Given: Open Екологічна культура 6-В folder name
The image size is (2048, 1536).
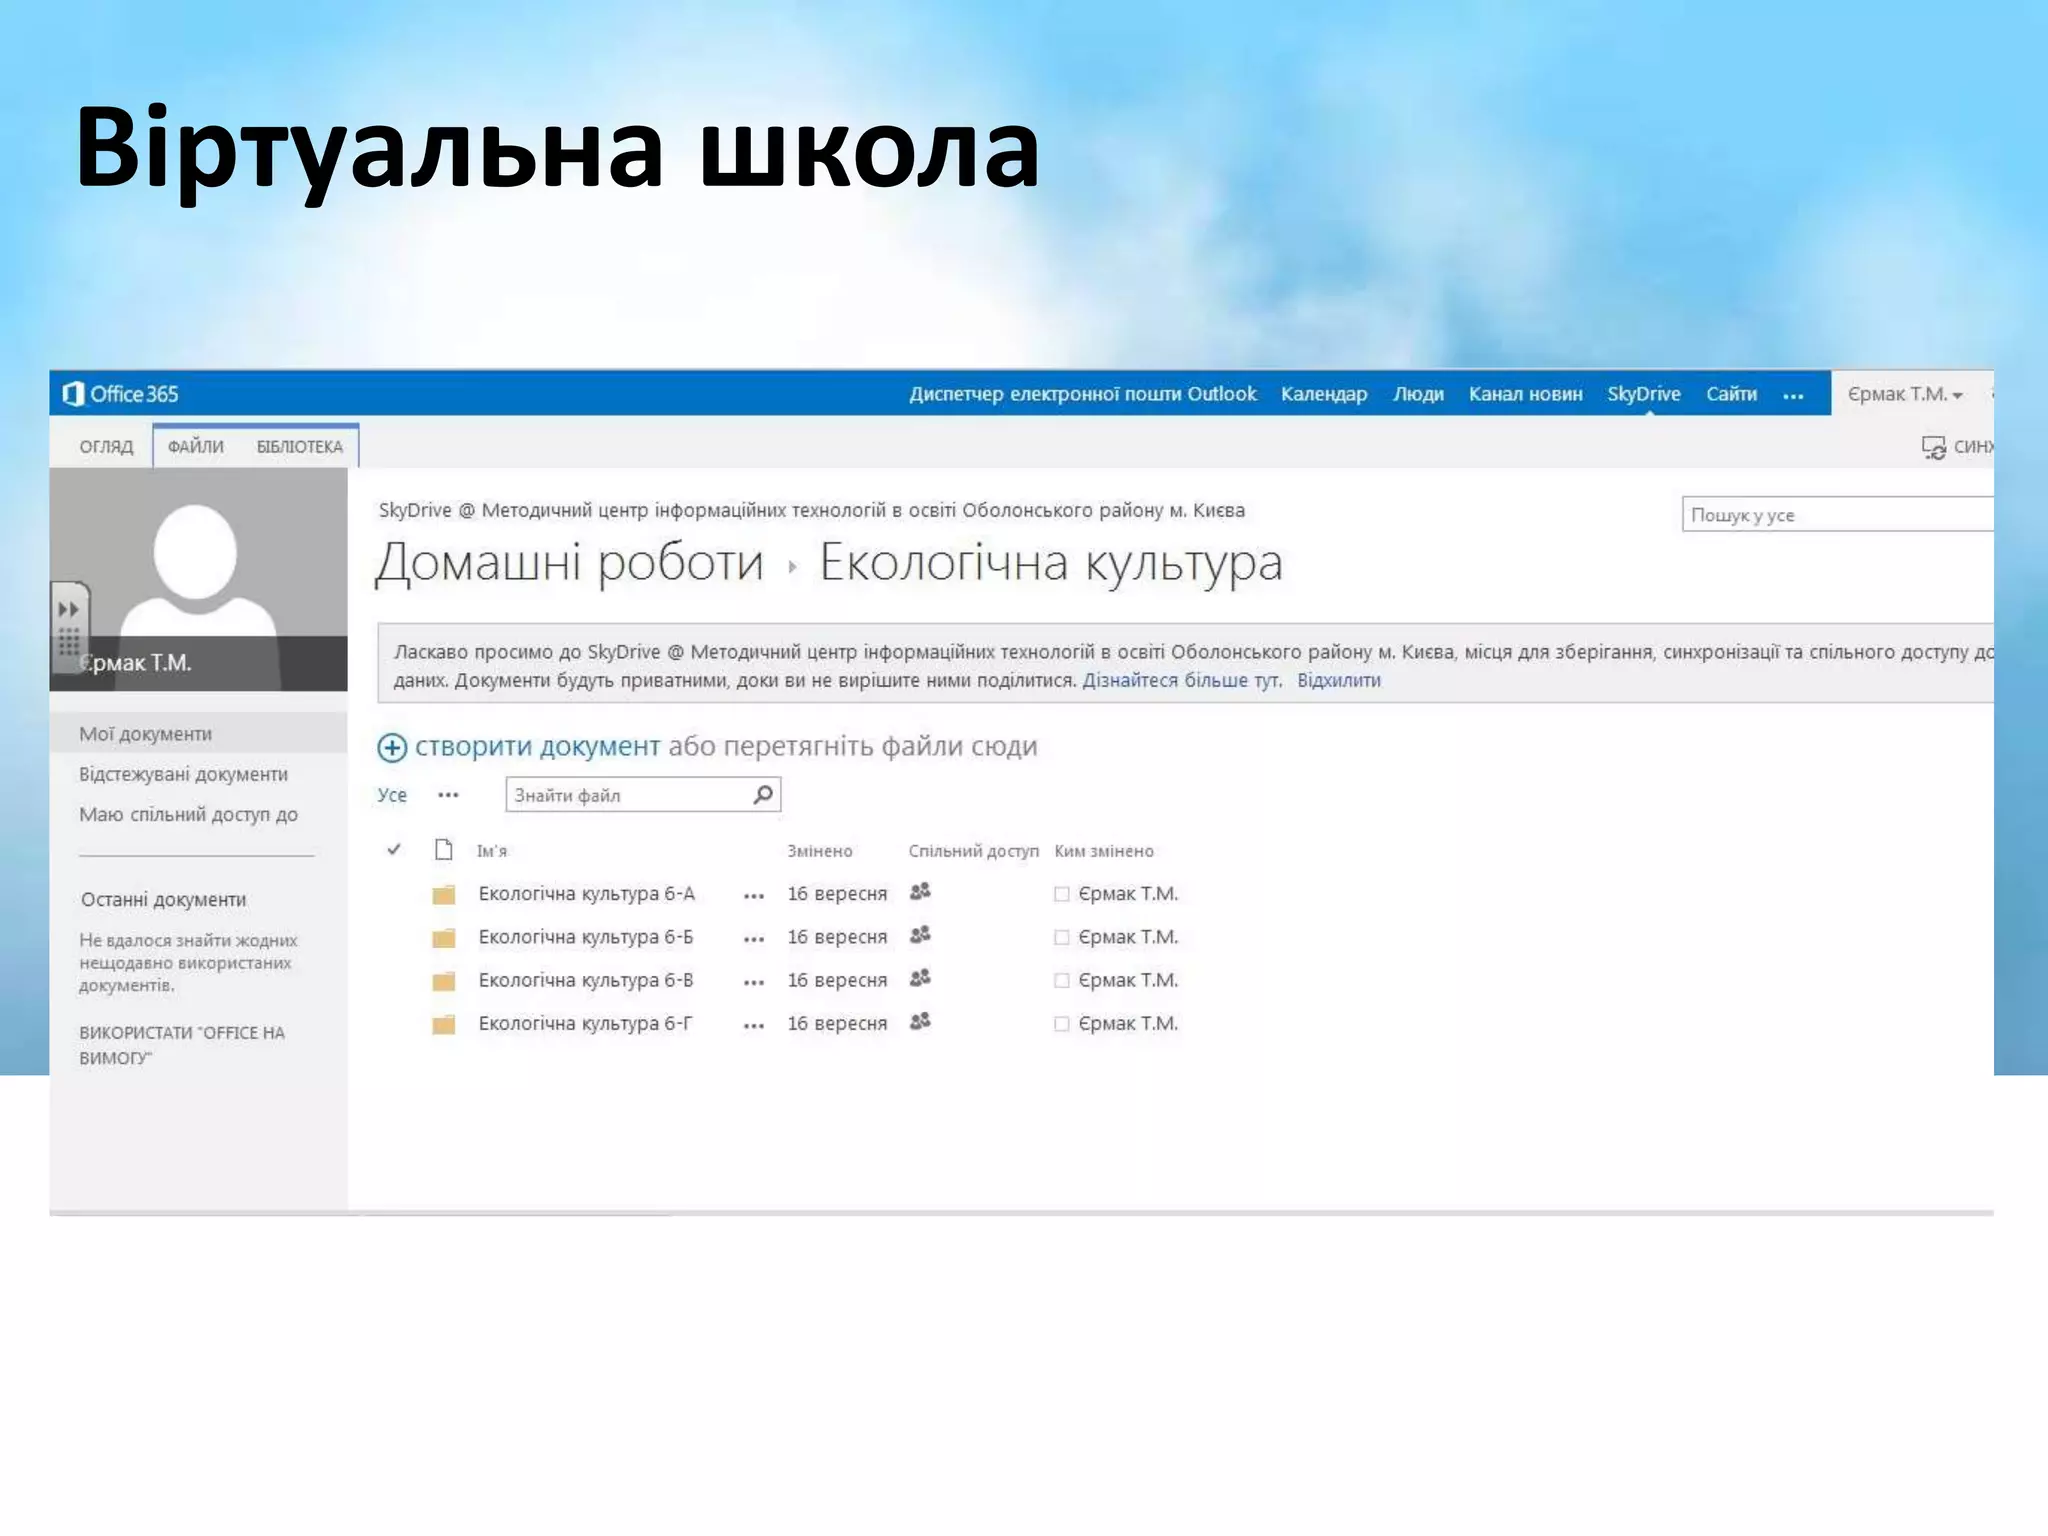Looking at the screenshot, I should (x=585, y=981).
